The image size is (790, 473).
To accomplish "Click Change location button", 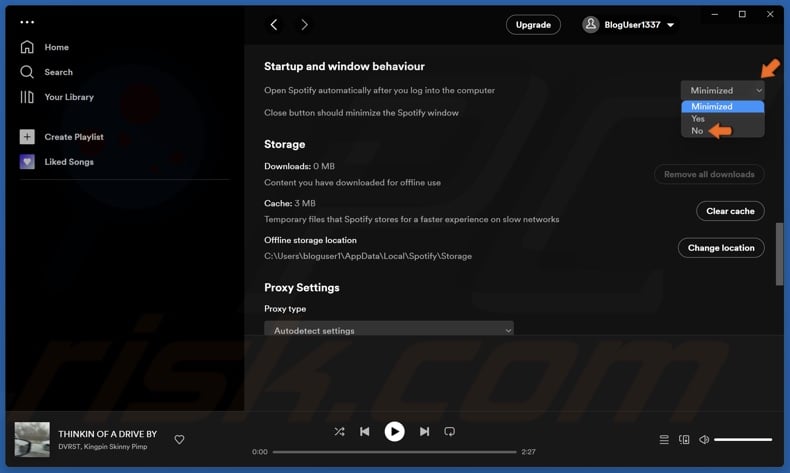I will point(721,248).
